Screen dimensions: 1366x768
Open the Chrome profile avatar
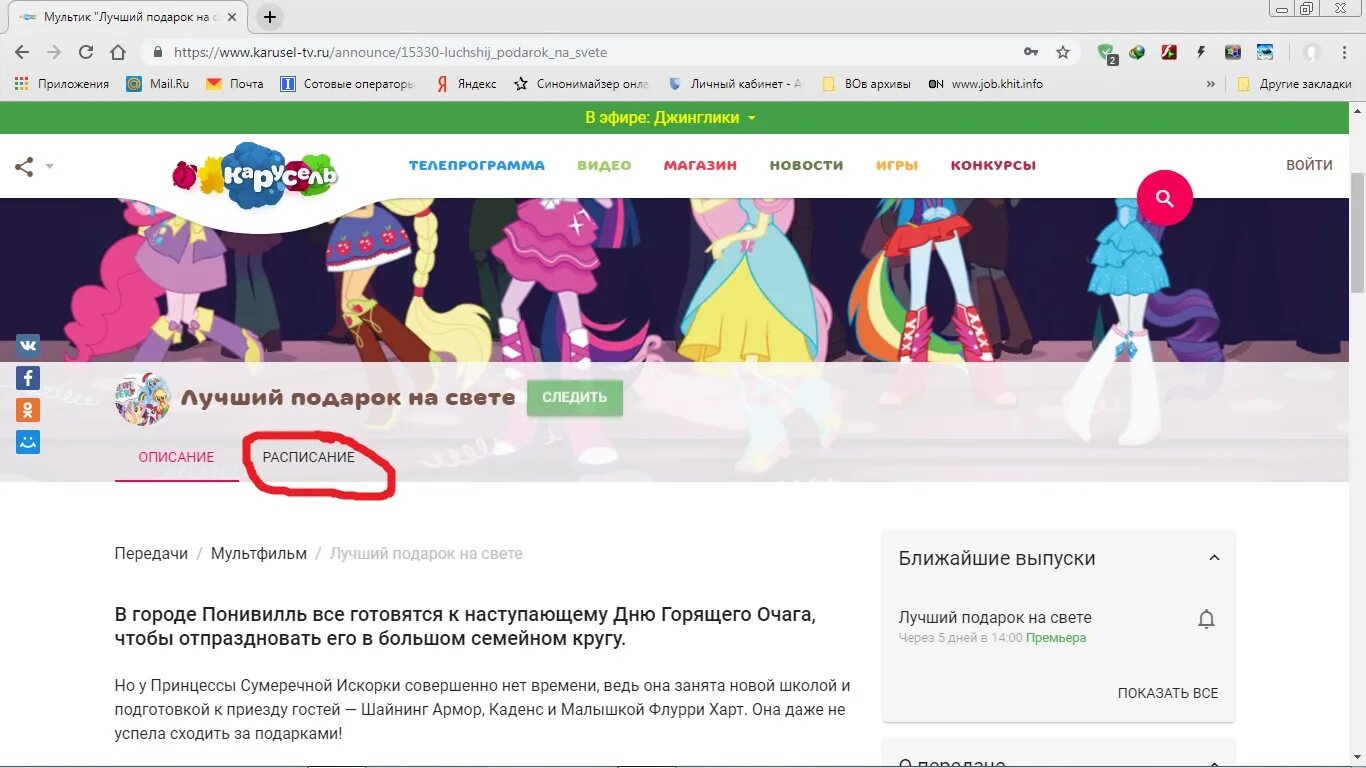(x=1311, y=52)
